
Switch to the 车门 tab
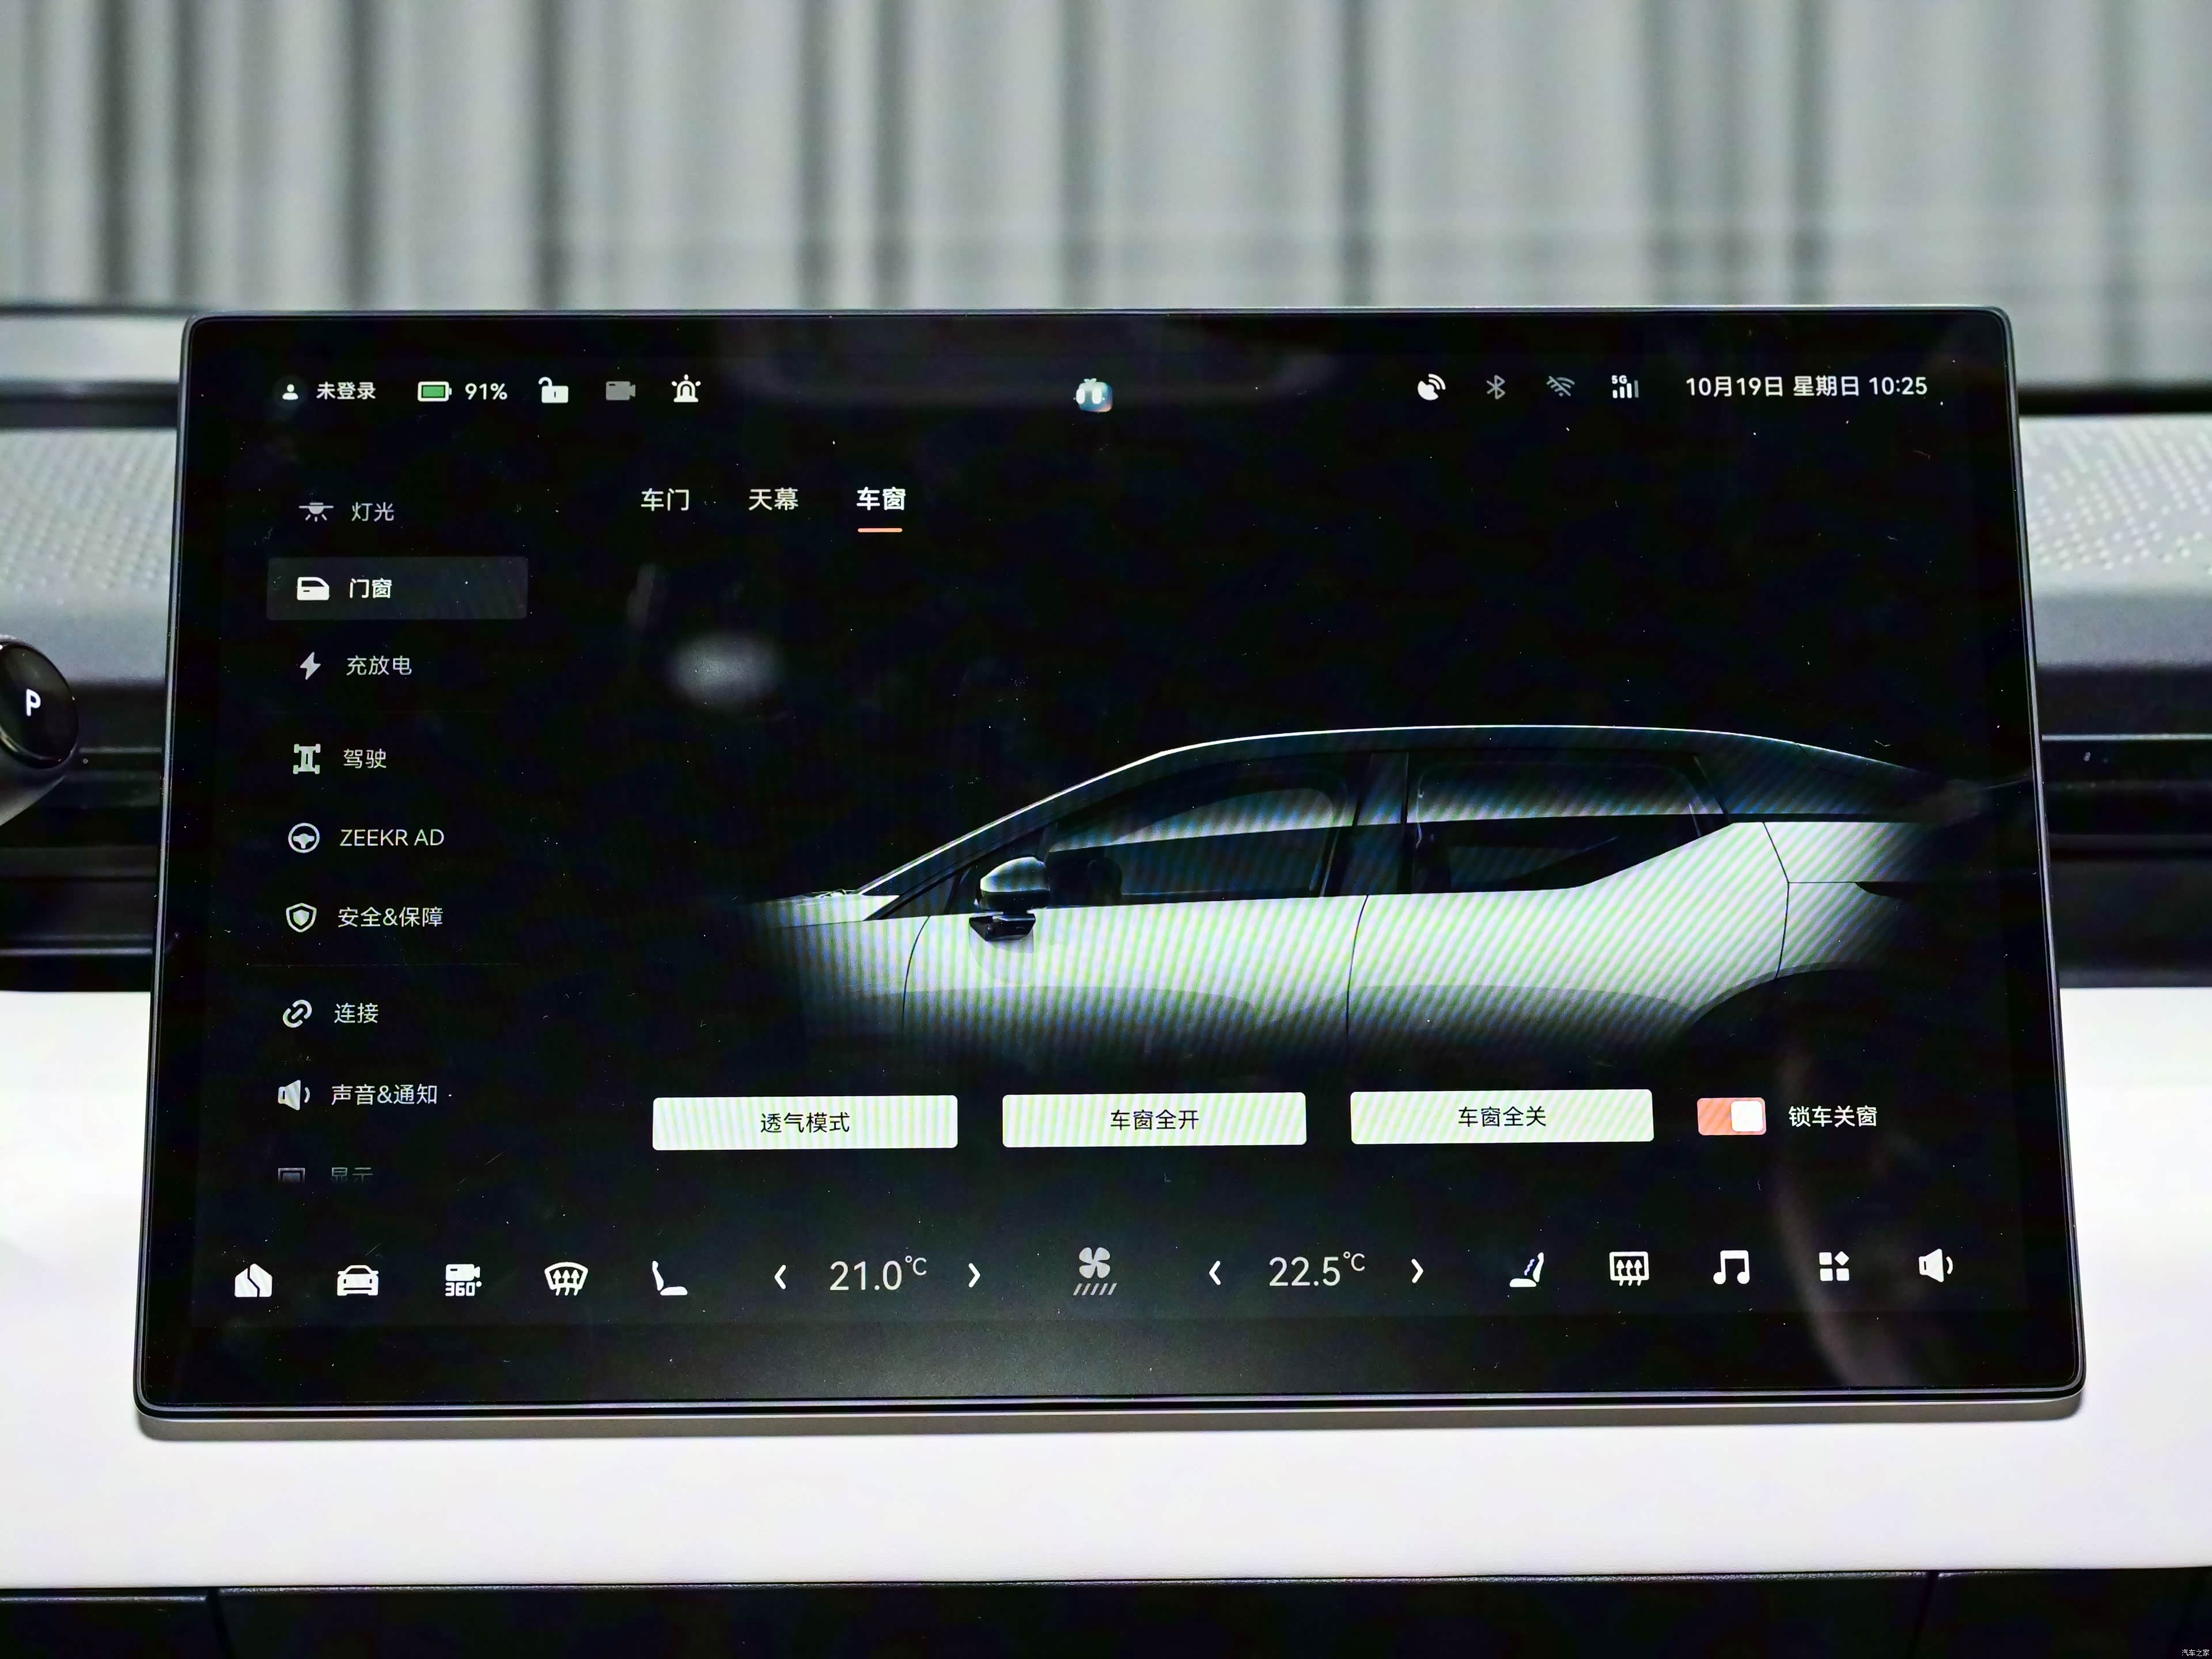click(665, 500)
